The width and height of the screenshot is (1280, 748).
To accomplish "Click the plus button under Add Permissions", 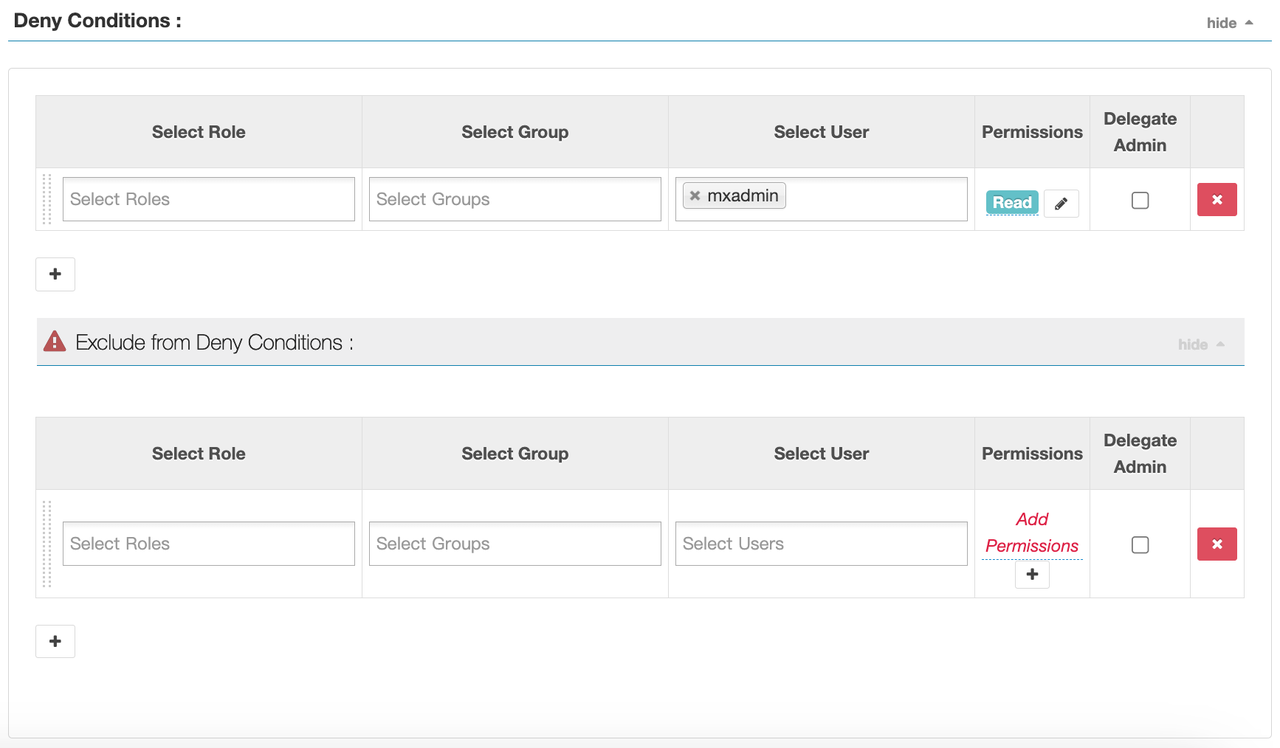I will pos(1032,575).
